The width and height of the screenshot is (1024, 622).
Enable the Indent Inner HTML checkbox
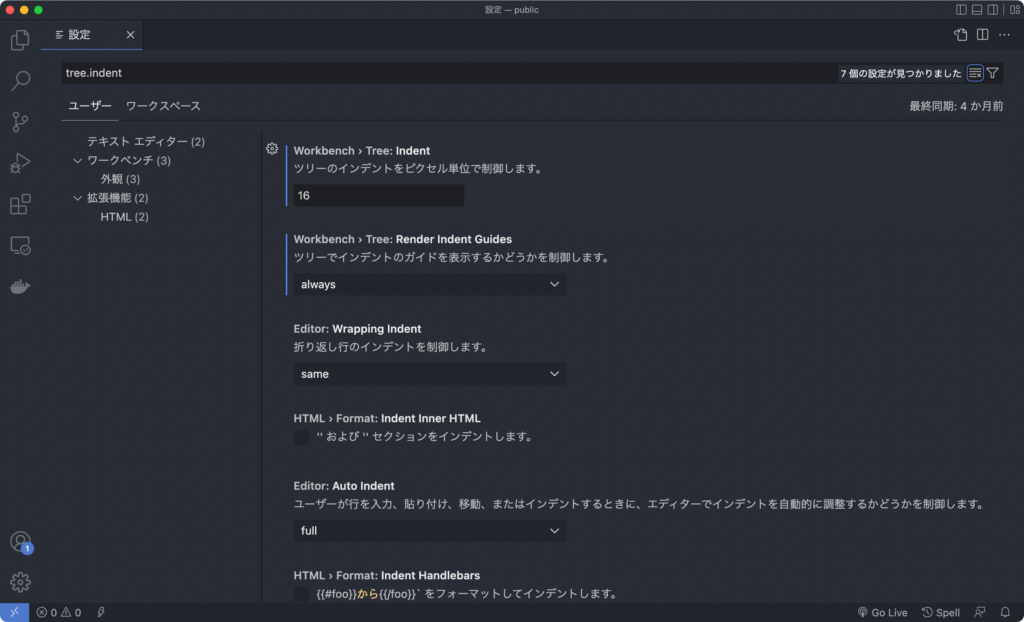tap(301, 437)
